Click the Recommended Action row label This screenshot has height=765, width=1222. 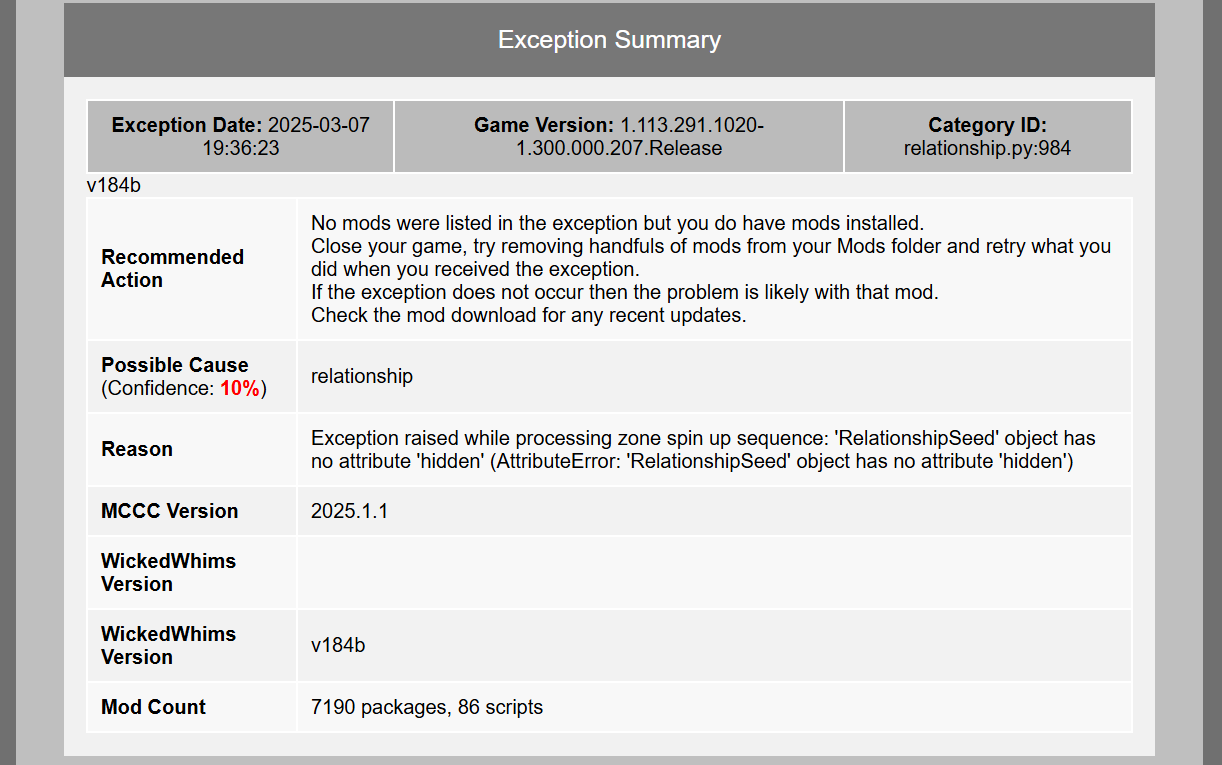click(x=172, y=268)
